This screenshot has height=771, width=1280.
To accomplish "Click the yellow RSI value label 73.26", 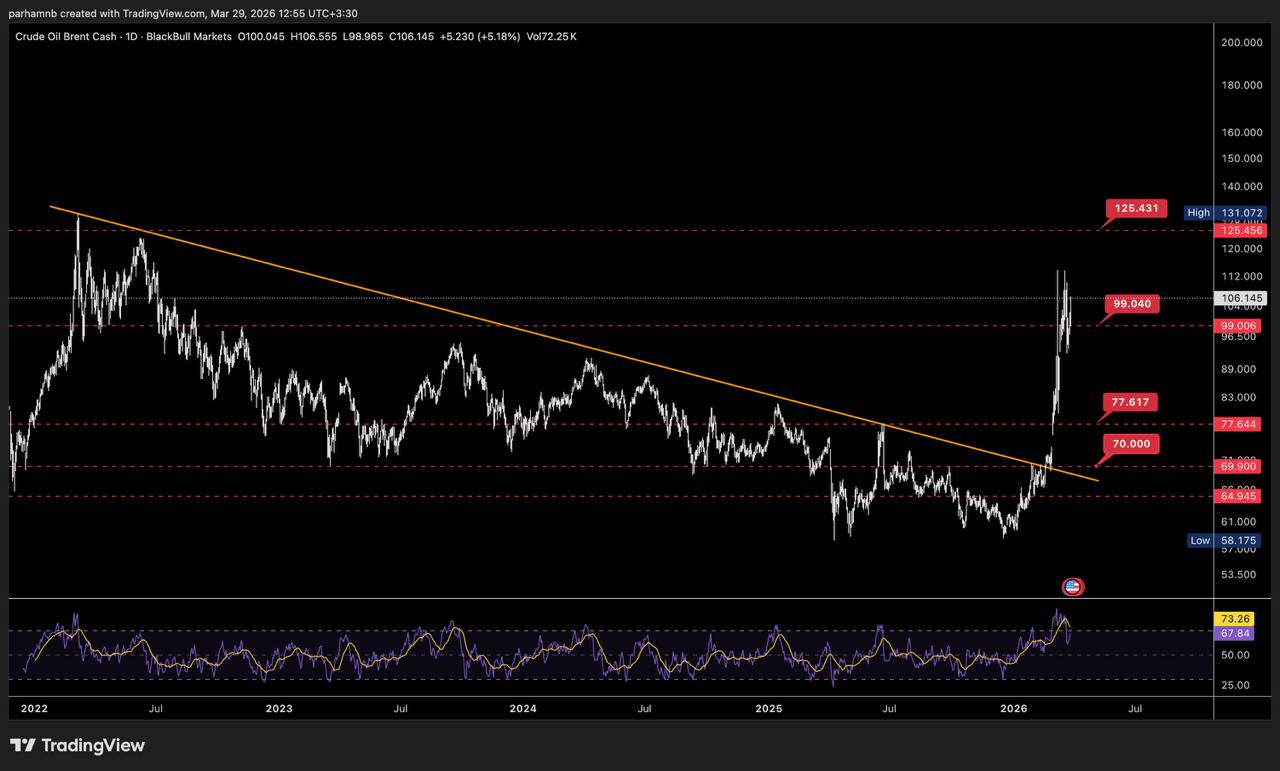I will 1229,619.
